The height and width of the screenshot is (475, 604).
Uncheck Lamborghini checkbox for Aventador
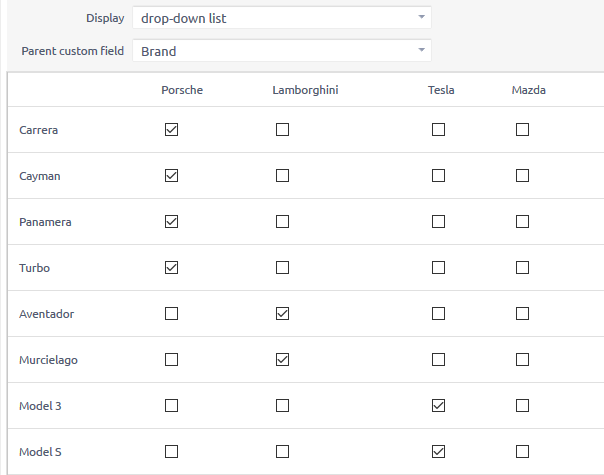[x=282, y=314]
